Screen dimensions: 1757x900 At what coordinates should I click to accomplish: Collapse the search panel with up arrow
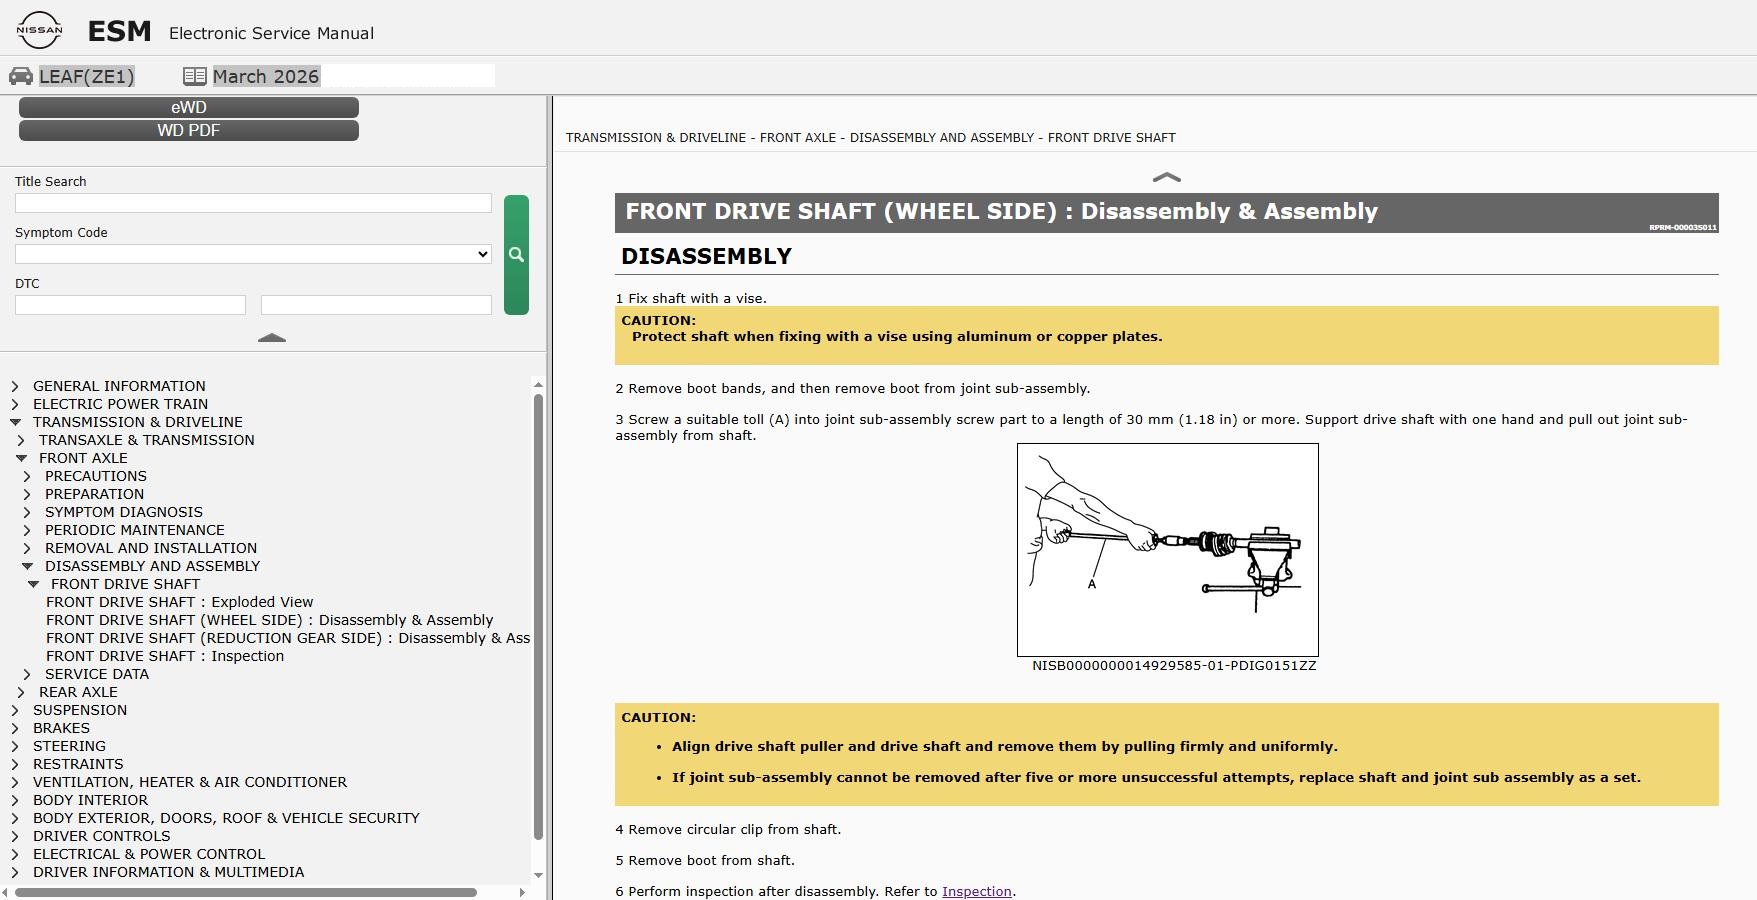(272, 338)
